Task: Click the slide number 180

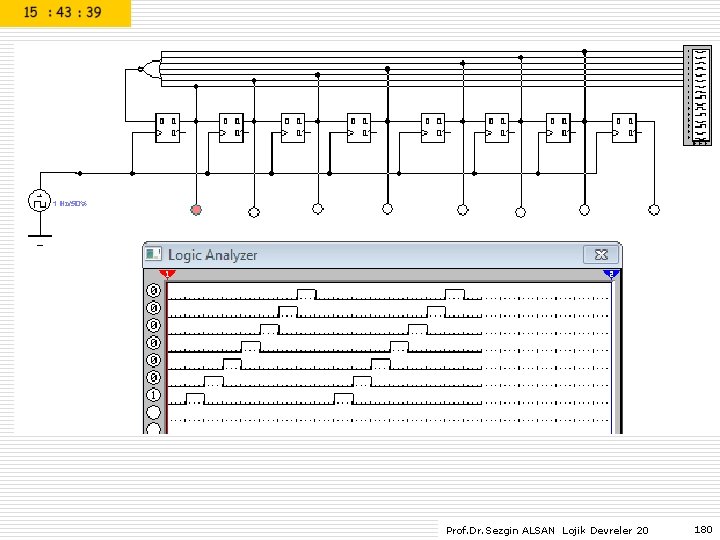Action: point(703,529)
